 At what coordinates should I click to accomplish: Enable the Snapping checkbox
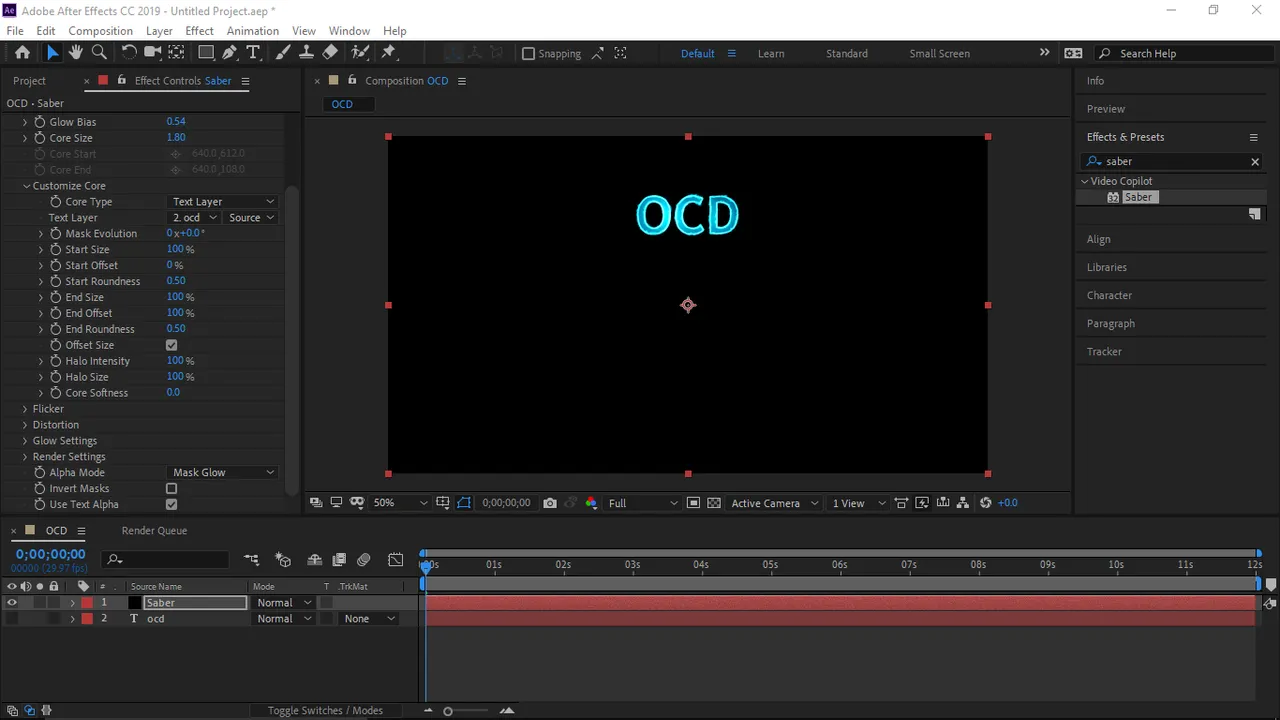(528, 53)
